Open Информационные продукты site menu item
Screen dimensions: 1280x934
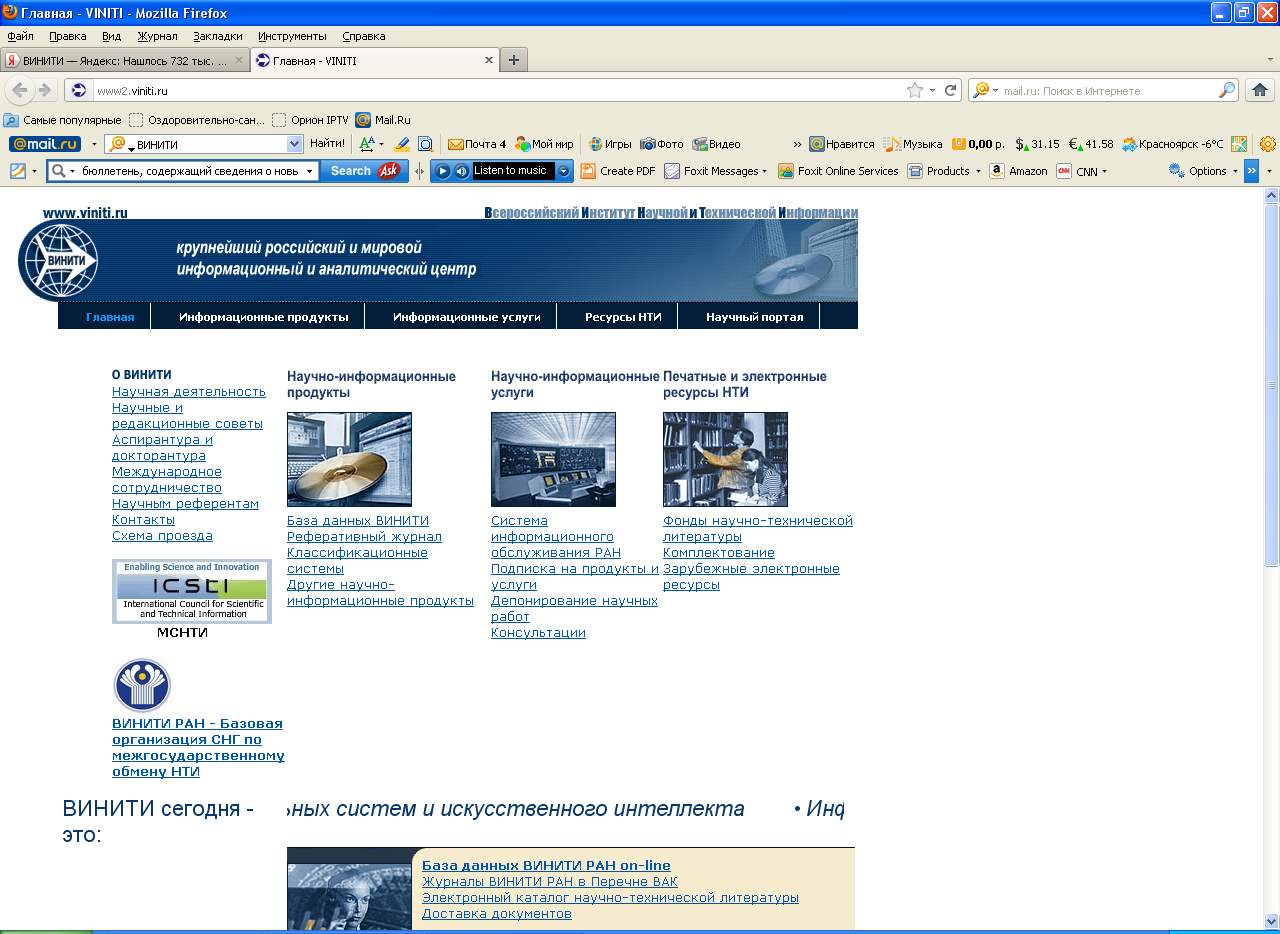[x=264, y=317]
